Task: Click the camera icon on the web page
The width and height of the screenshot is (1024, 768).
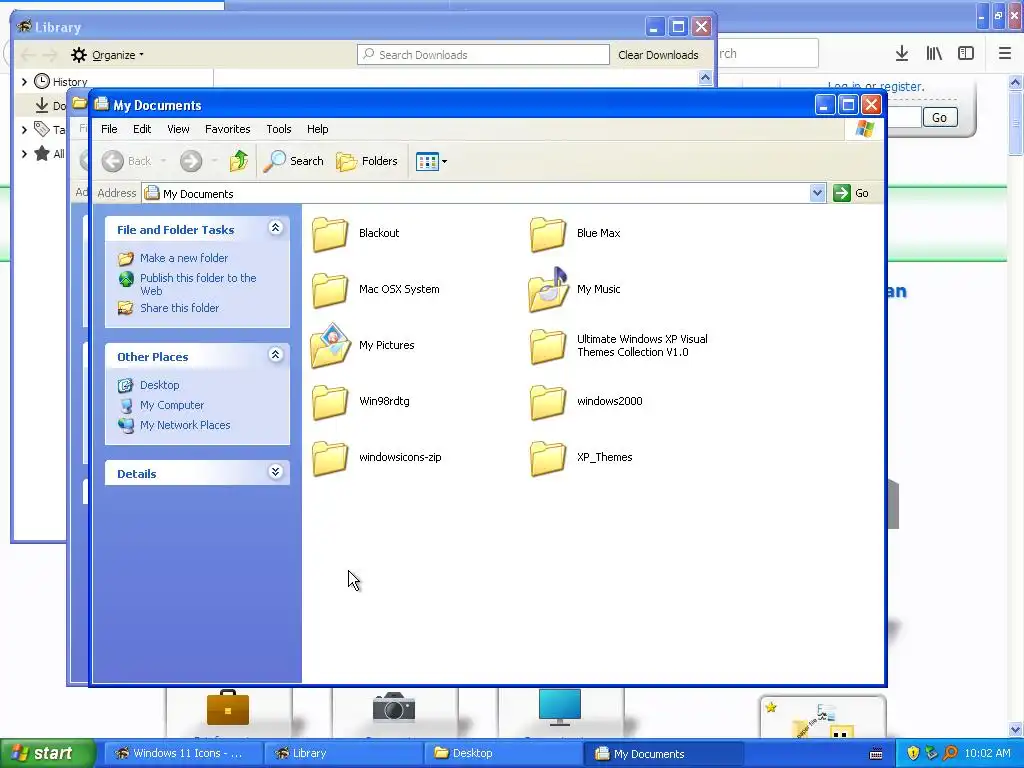Action: point(394,708)
